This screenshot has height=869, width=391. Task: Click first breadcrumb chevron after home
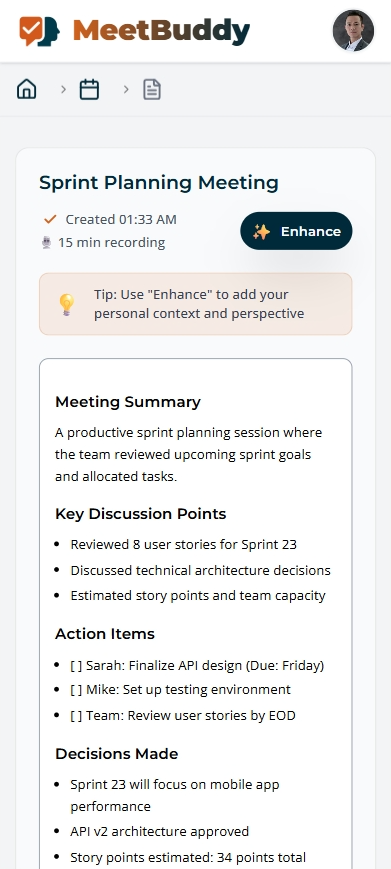63,89
